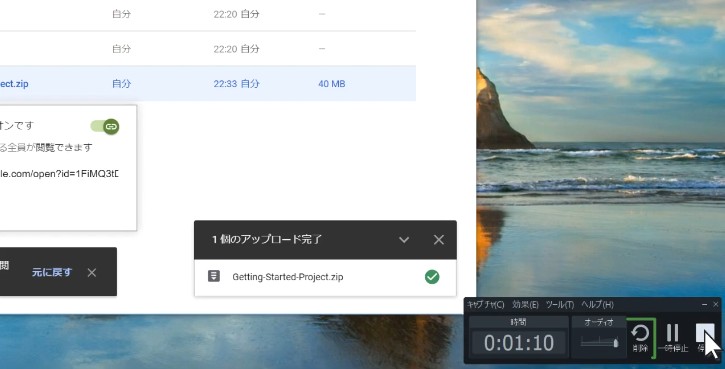Minimize the recorder toolbar window

[704, 304]
